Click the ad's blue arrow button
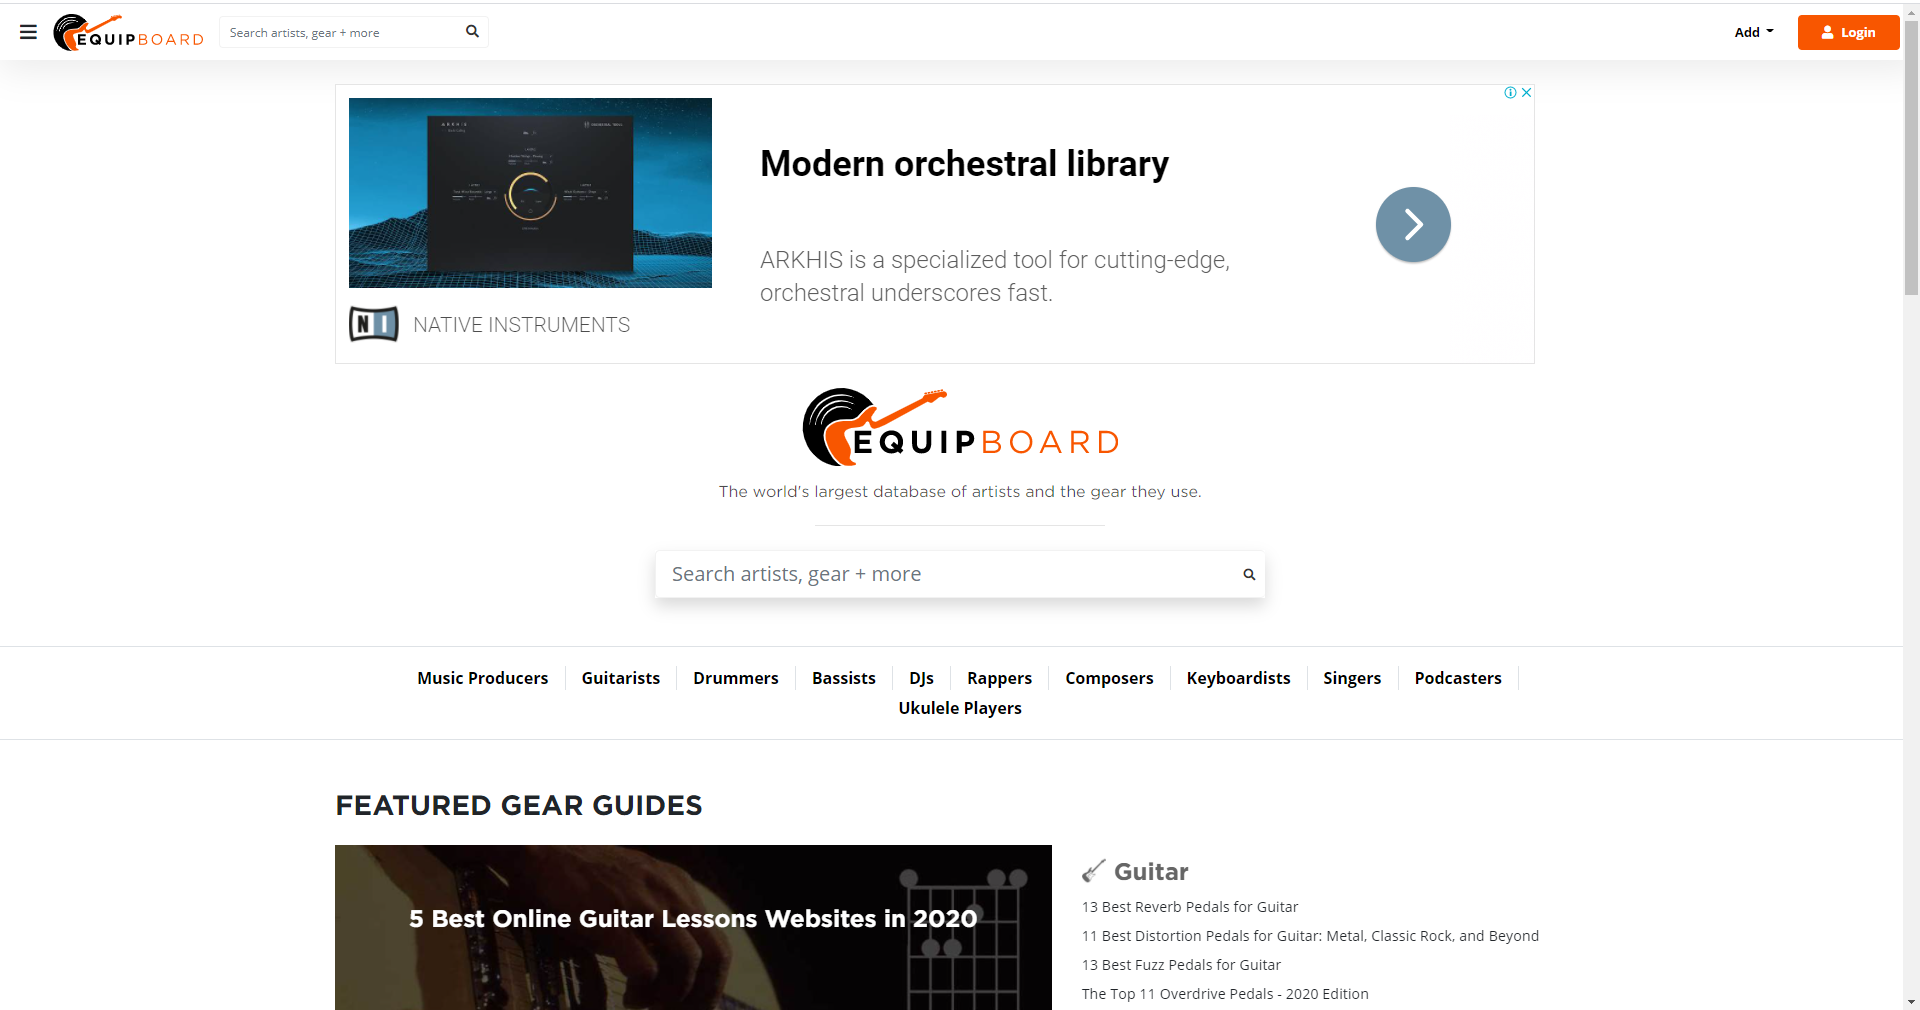This screenshot has height=1010, width=1920. pos(1413,225)
